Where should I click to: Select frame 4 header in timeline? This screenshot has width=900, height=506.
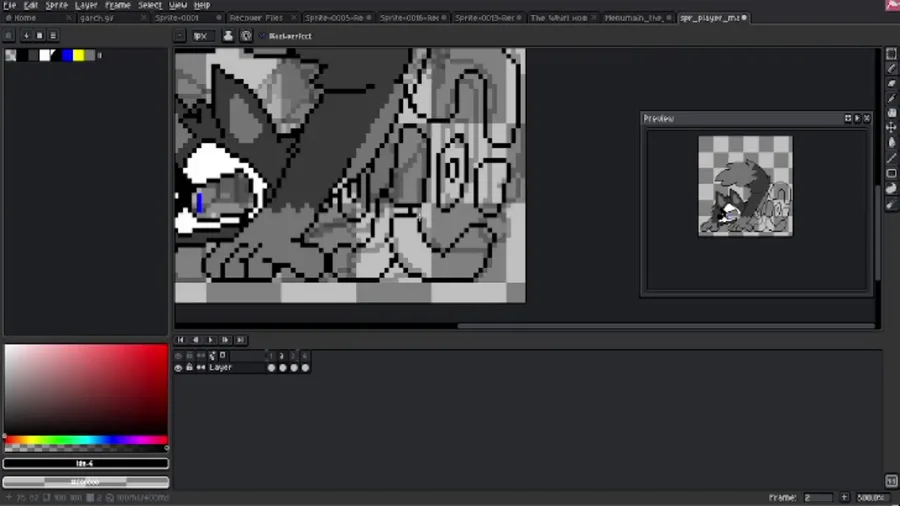[x=305, y=356]
